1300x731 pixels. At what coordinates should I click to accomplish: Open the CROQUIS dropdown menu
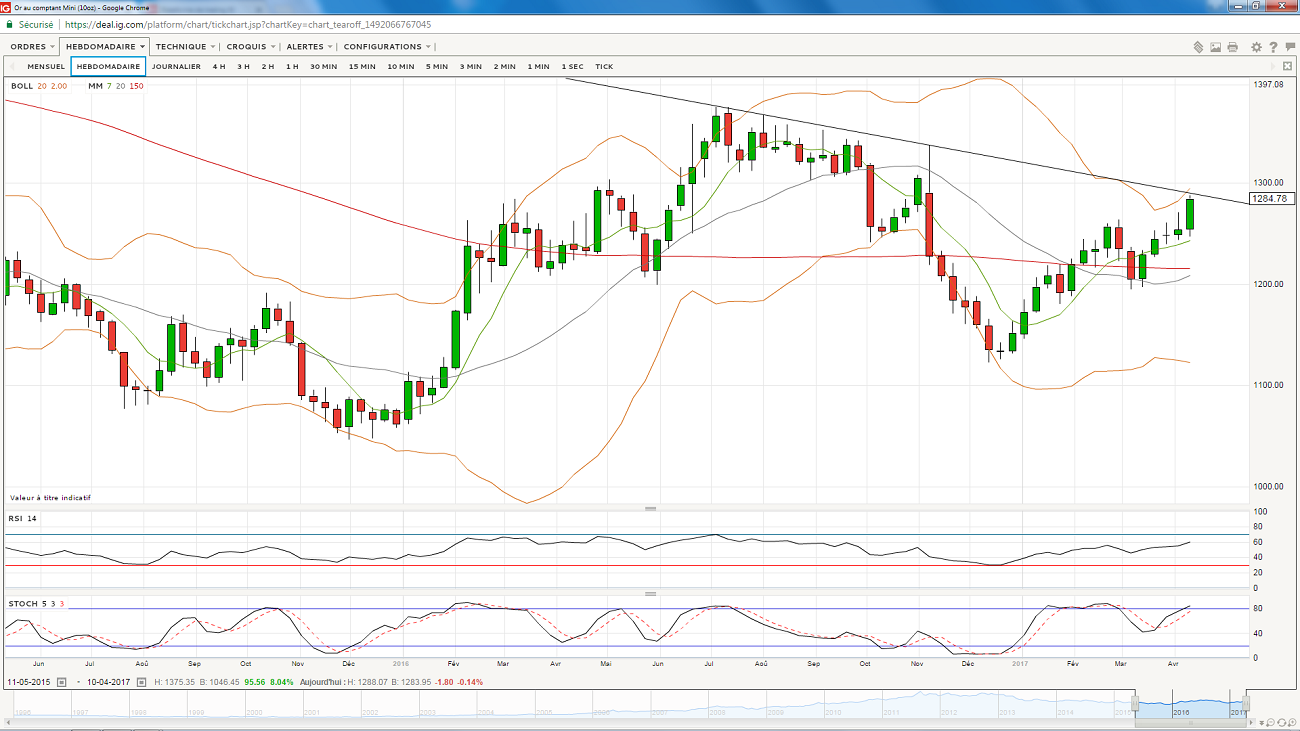[251, 47]
